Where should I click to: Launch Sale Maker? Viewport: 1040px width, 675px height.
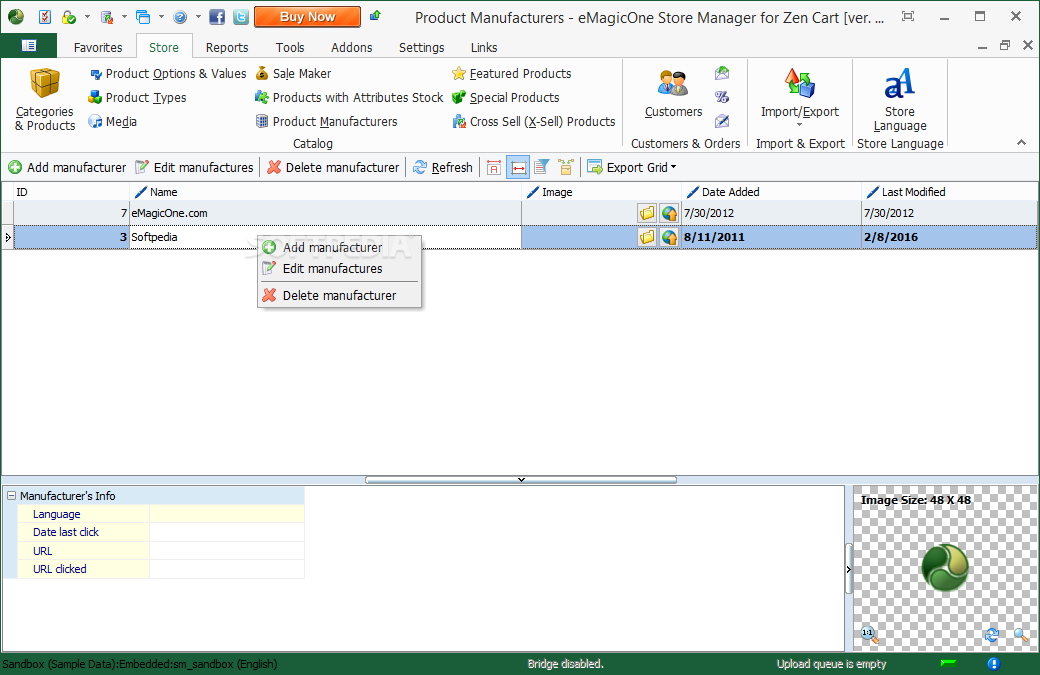pyautogui.click(x=294, y=74)
